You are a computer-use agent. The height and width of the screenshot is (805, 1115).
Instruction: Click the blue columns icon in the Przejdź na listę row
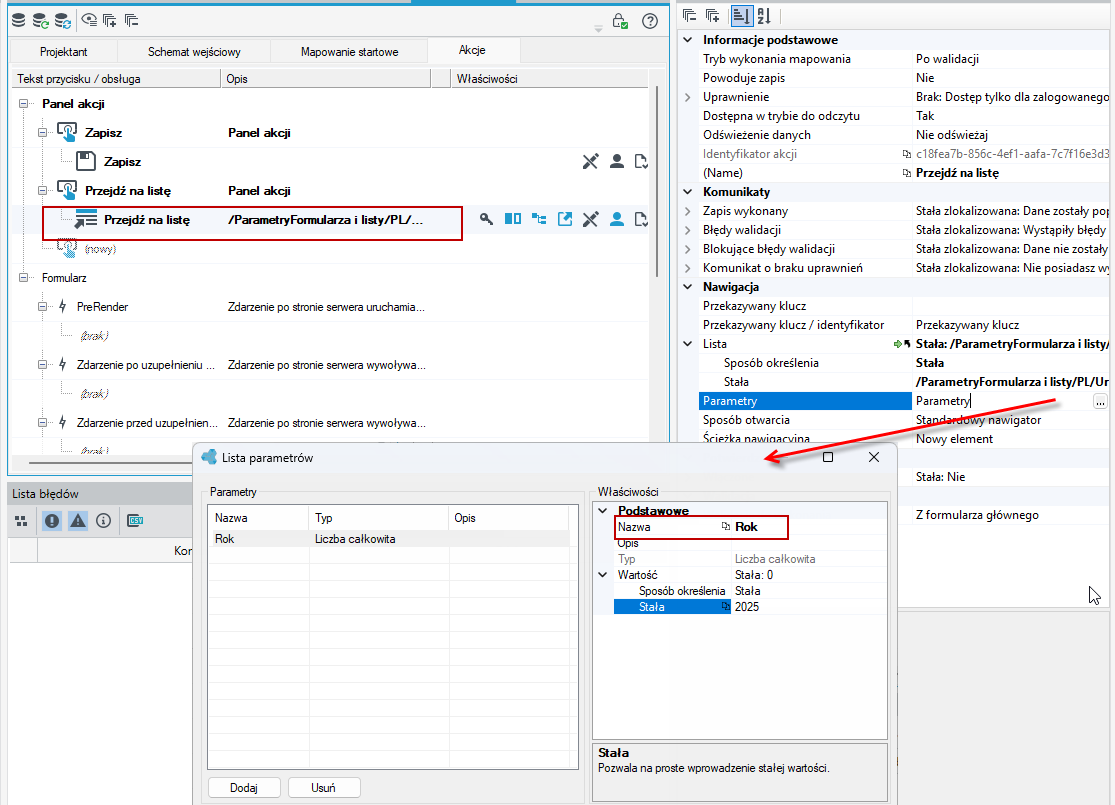pyautogui.click(x=513, y=219)
